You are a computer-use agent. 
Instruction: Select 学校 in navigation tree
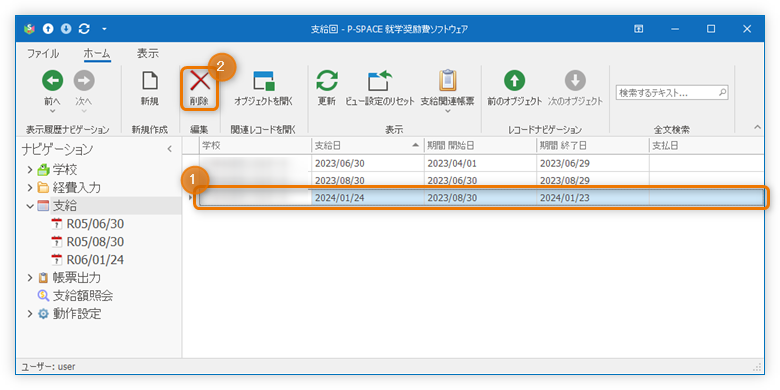(65, 170)
